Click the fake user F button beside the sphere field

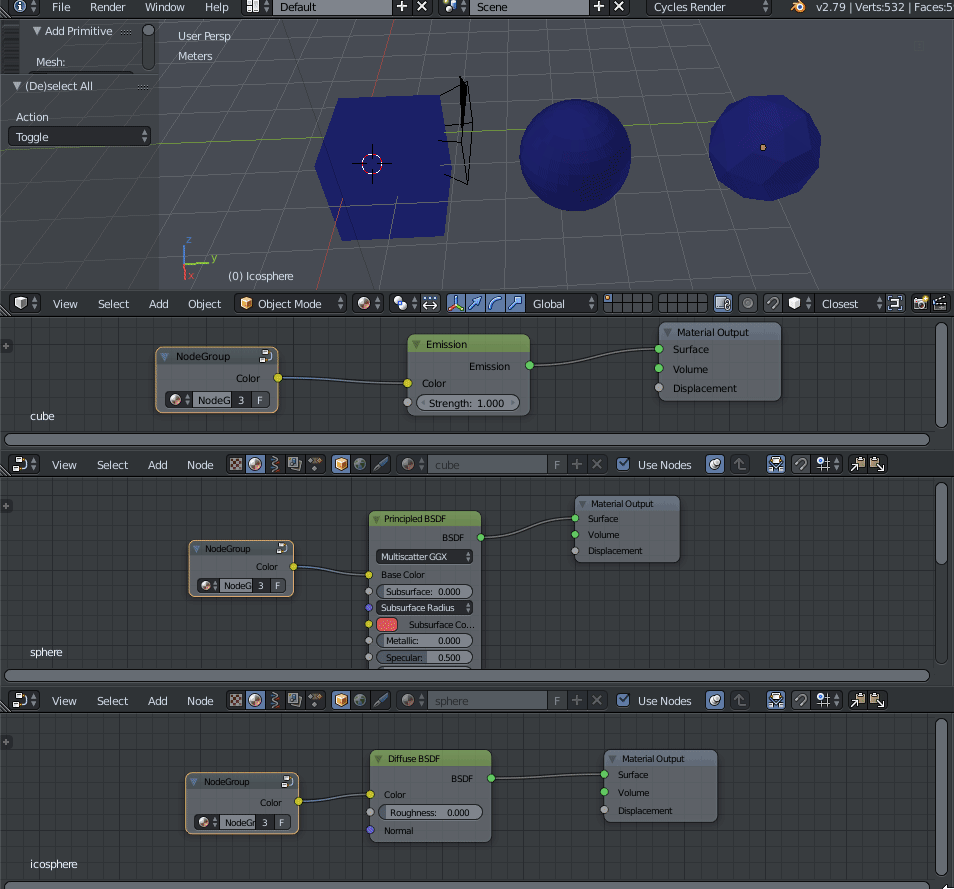(x=557, y=701)
